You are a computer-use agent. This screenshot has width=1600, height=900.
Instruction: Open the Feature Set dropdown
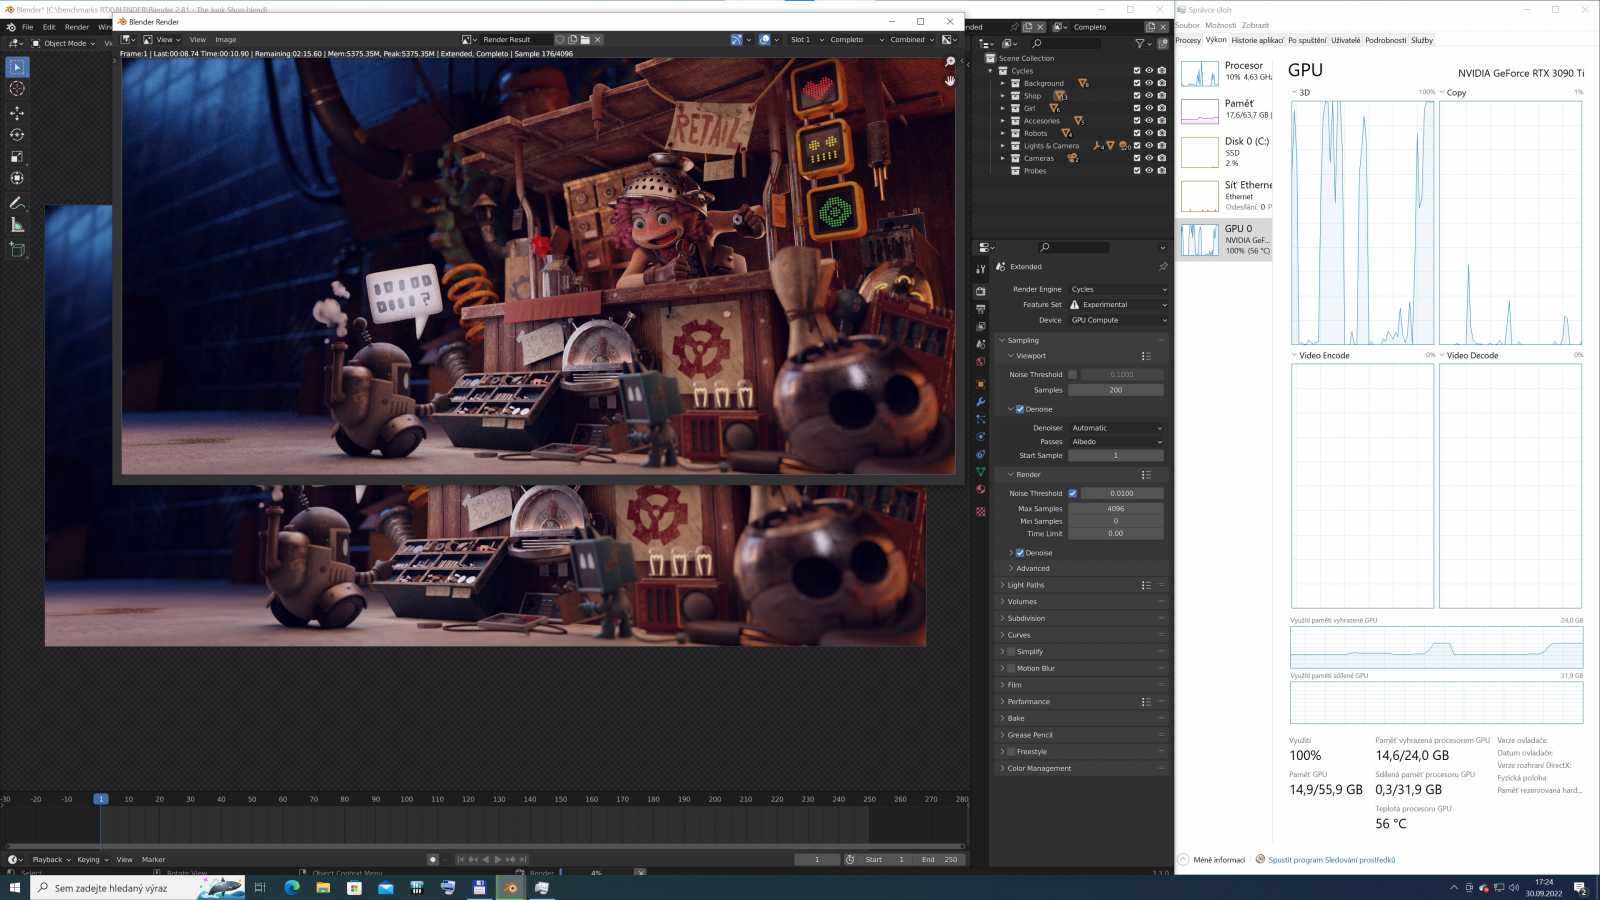coord(1118,305)
